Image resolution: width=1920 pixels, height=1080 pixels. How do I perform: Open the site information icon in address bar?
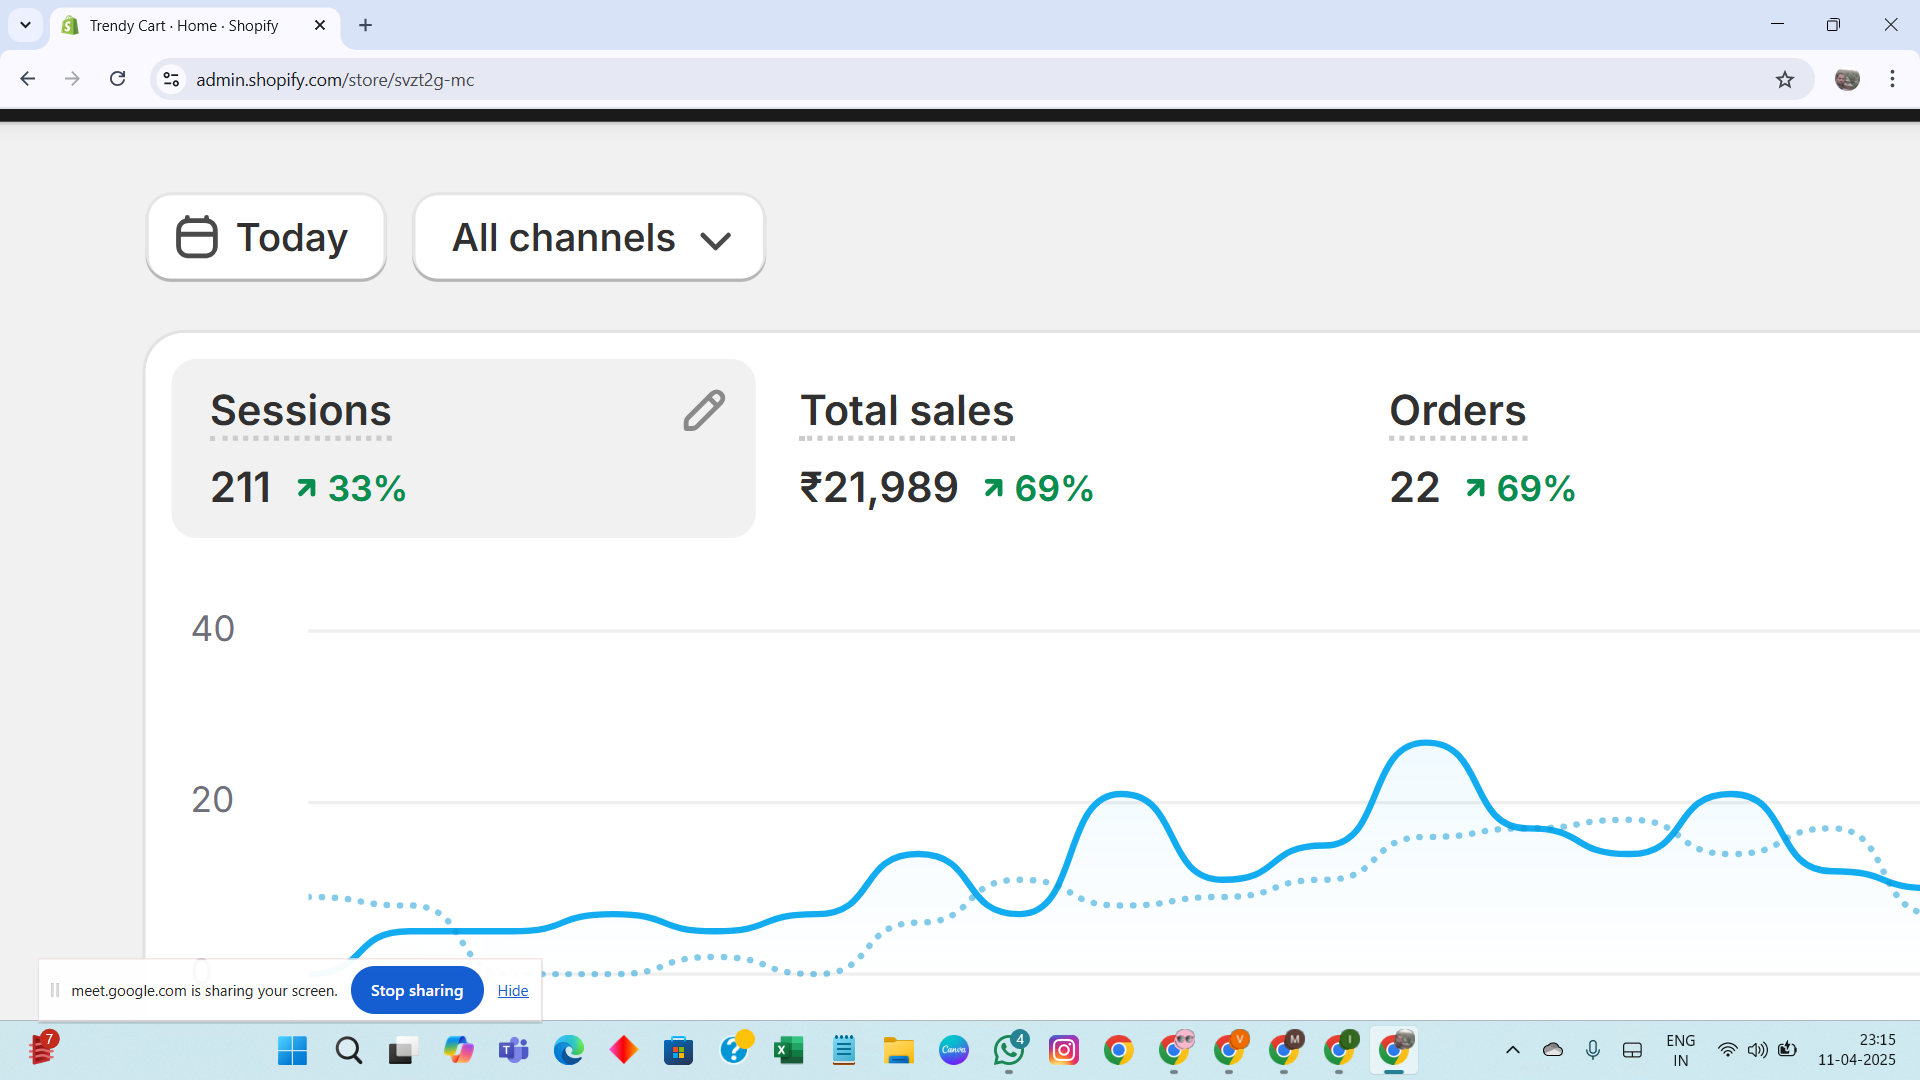click(172, 79)
